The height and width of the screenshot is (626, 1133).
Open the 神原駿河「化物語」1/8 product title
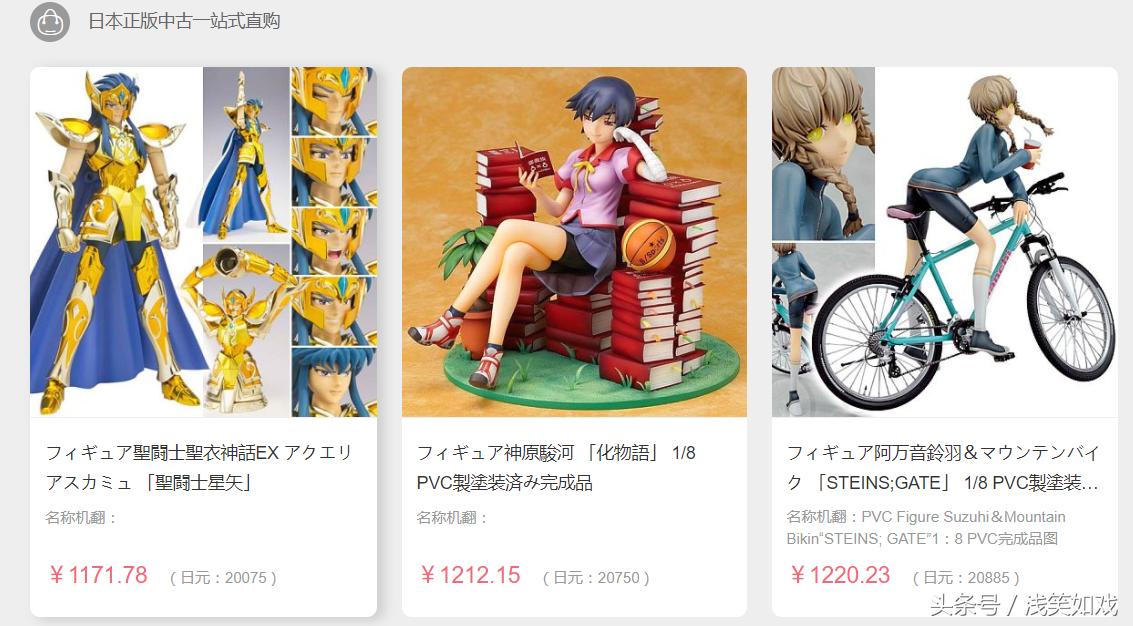pos(556,468)
